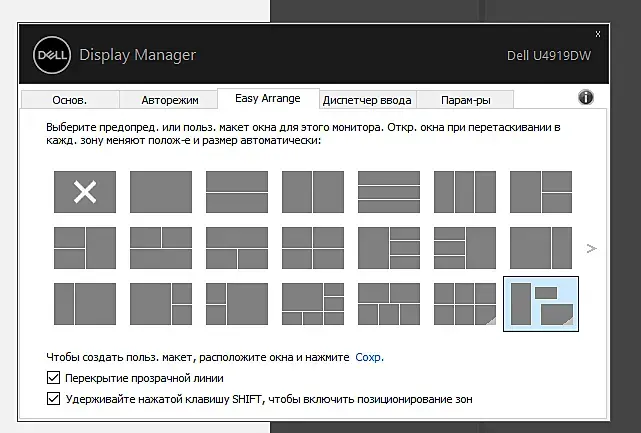The image size is (641, 433).
Task: Show next page of layouts with arrow
Action: [592, 248]
